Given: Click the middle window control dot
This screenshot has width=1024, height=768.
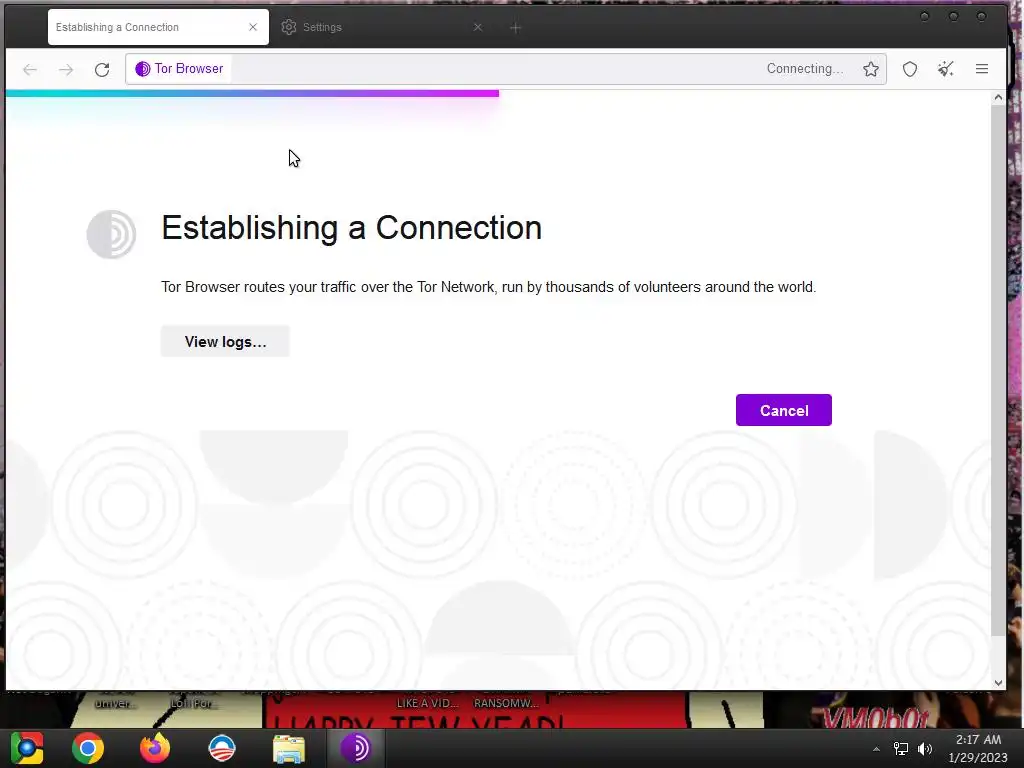Looking at the screenshot, I should click(x=953, y=16).
